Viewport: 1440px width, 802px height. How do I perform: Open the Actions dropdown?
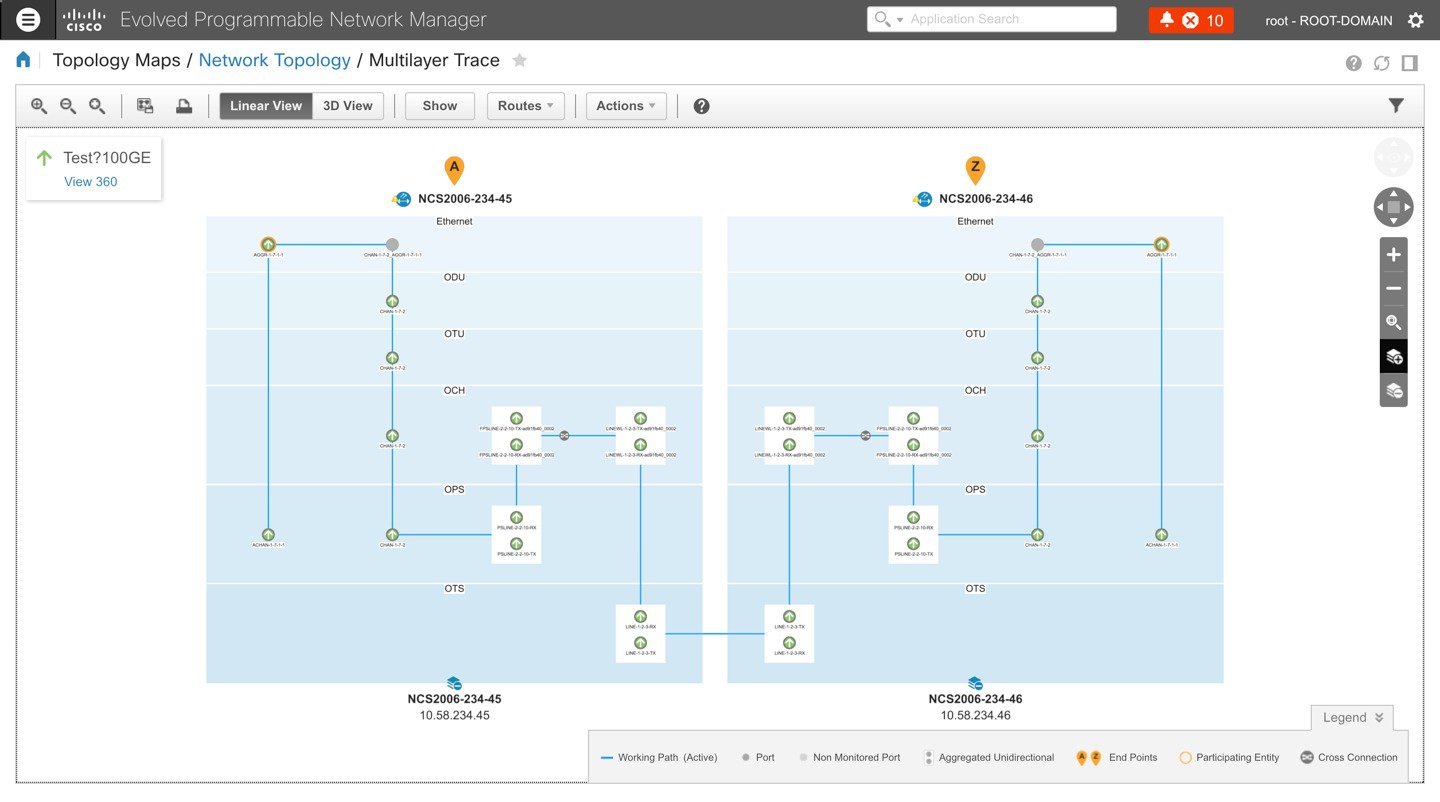click(x=626, y=105)
